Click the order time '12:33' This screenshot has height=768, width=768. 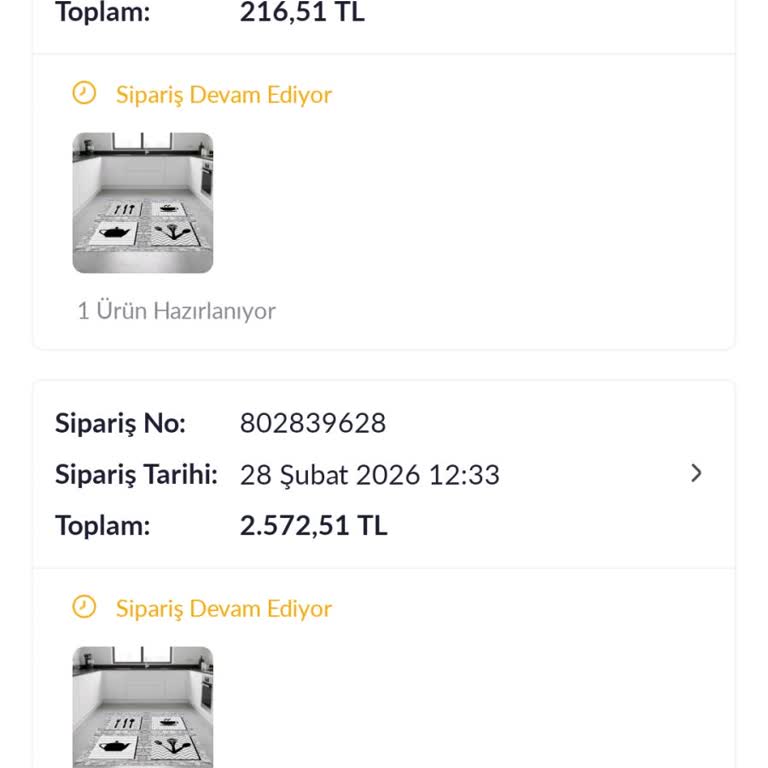pyautogui.click(x=464, y=475)
